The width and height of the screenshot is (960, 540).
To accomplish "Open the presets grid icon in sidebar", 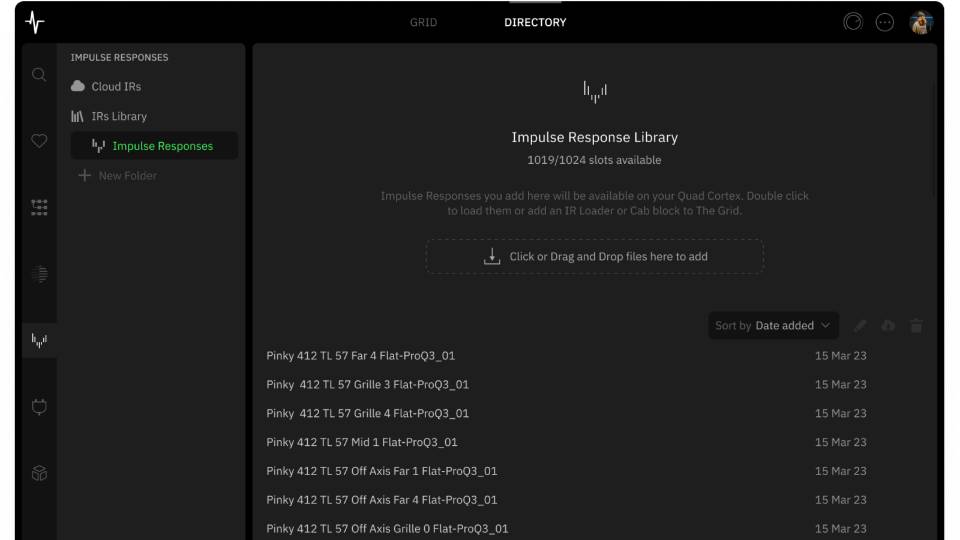I will [x=39, y=207].
